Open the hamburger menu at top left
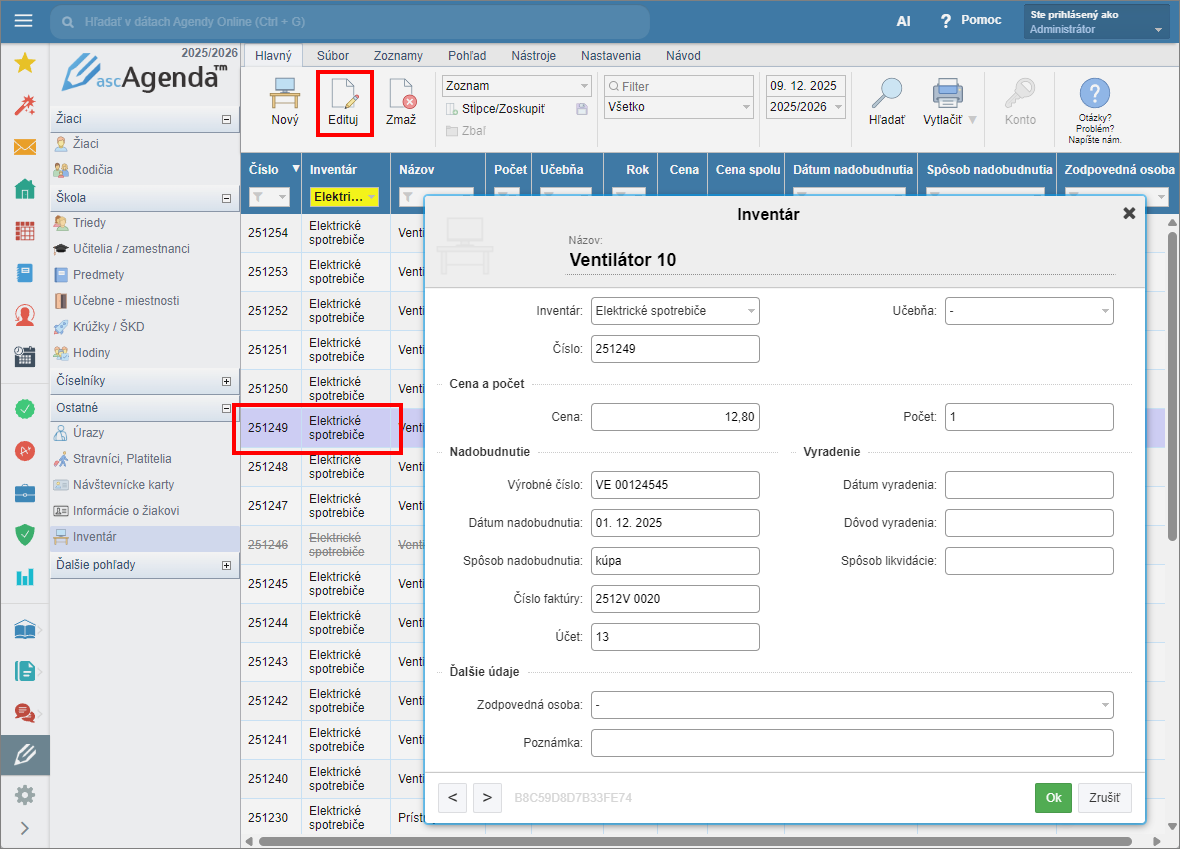This screenshot has width=1180, height=849. (x=24, y=21)
